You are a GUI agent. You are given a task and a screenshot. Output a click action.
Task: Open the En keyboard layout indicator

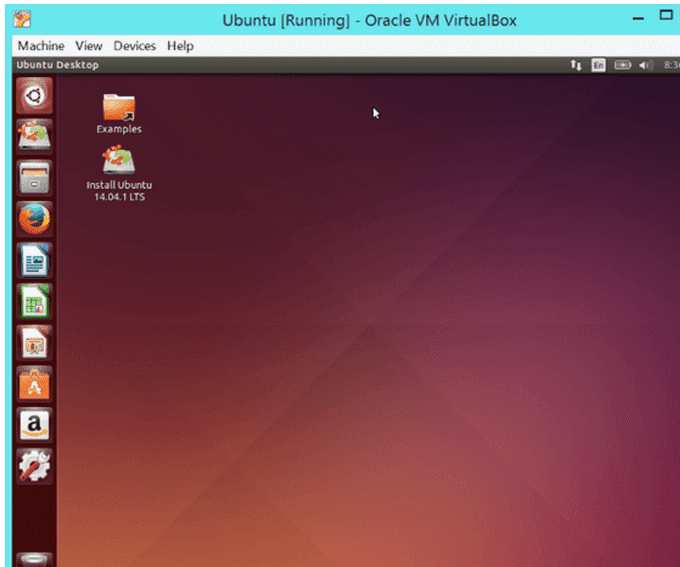tap(598, 65)
